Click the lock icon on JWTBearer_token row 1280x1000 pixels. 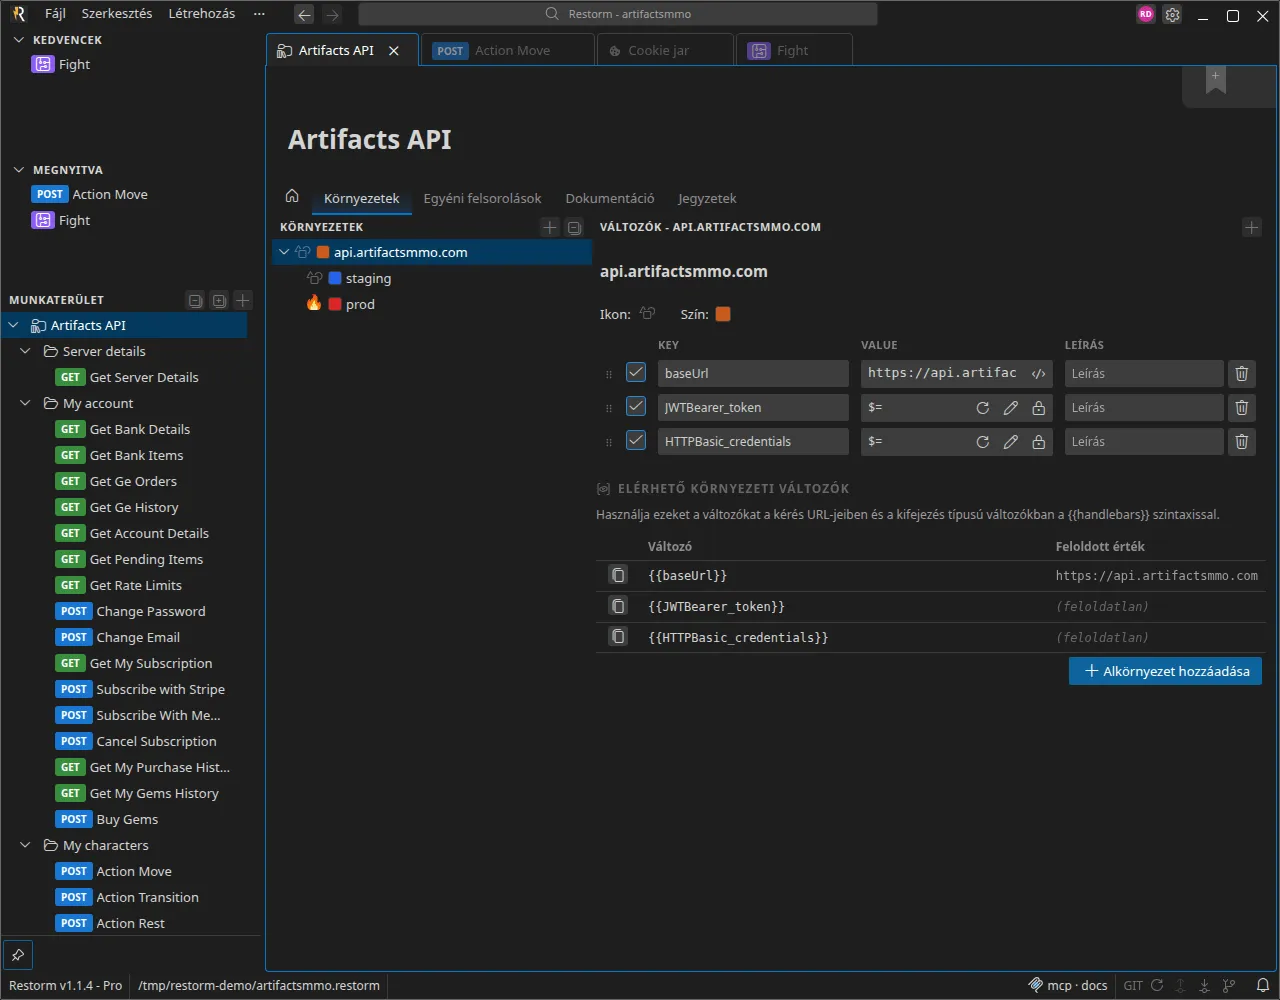point(1039,408)
